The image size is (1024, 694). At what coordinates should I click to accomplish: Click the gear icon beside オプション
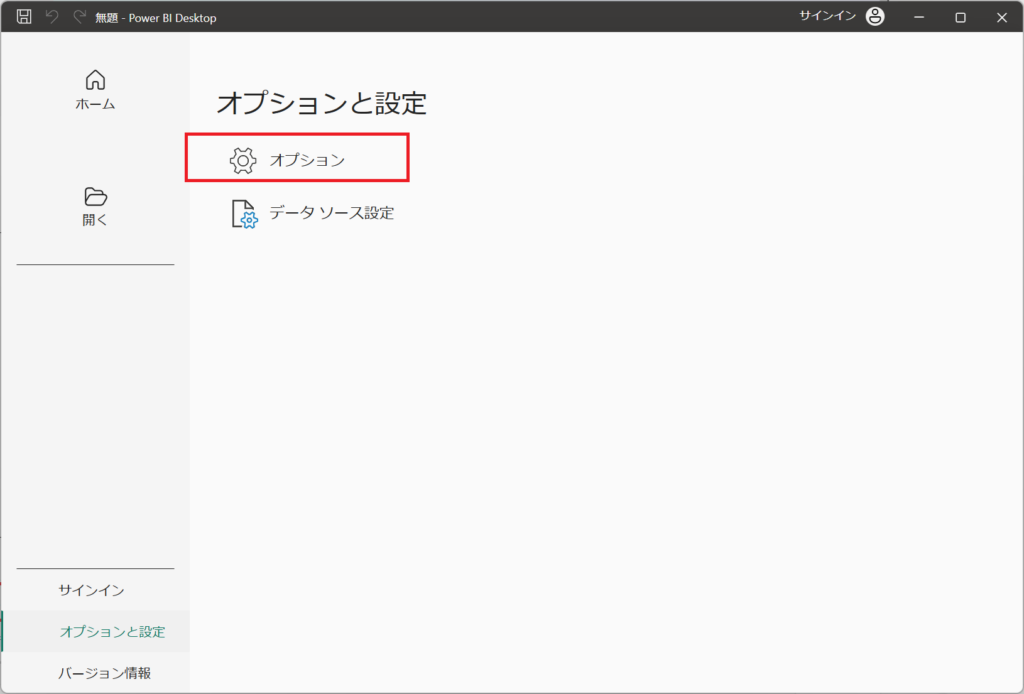click(243, 160)
